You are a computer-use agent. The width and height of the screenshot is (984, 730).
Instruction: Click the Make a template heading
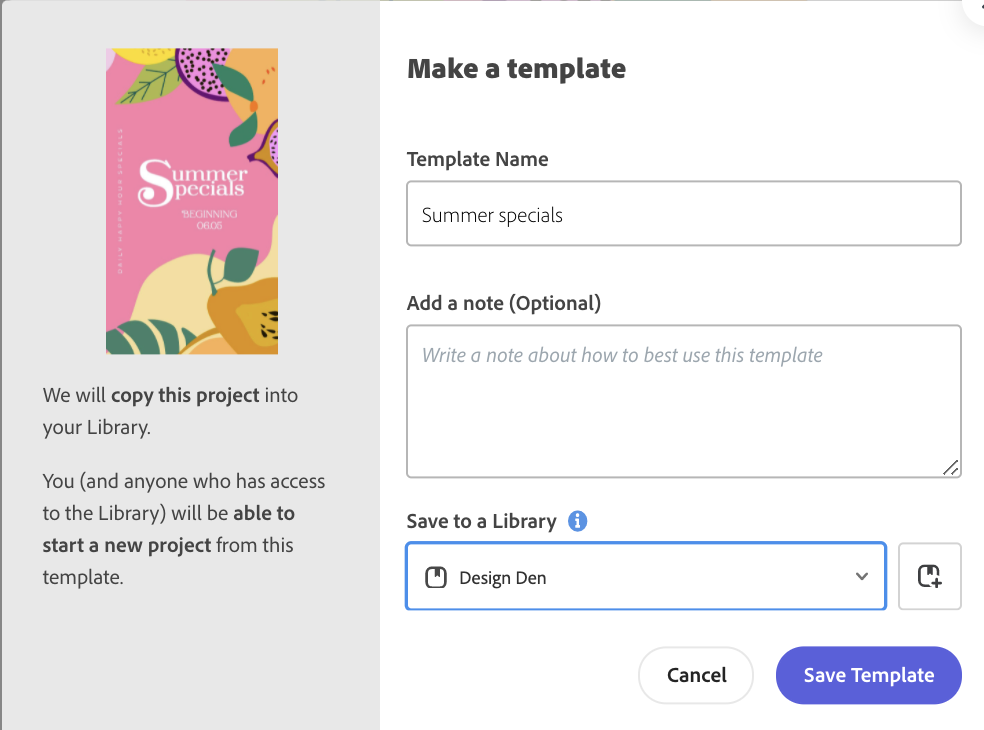coord(516,69)
